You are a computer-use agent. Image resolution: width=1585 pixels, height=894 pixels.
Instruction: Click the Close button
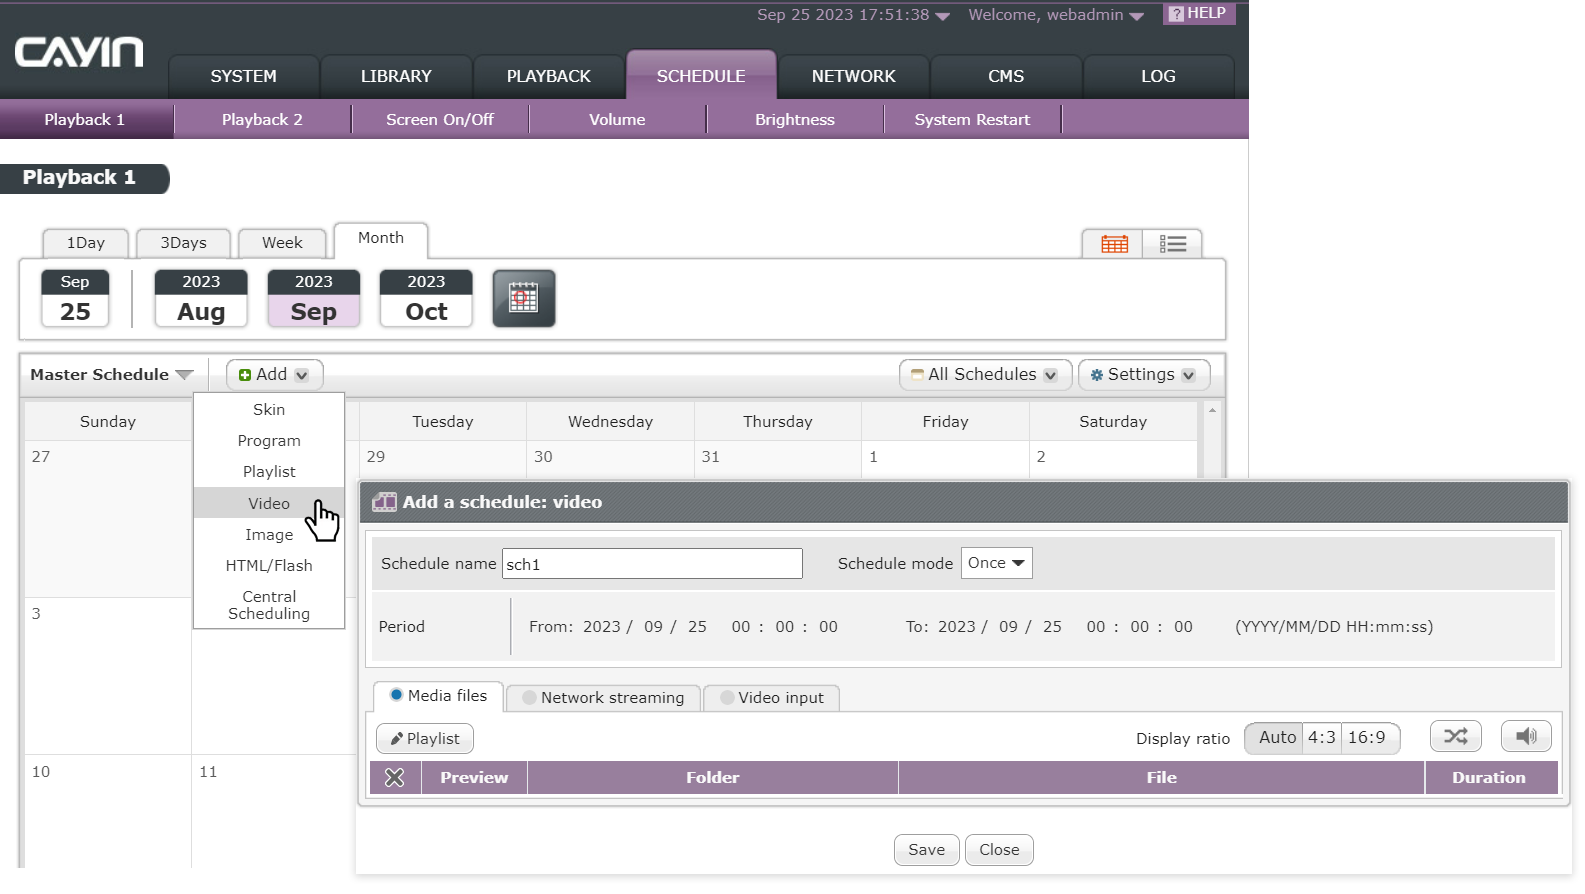(x=999, y=849)
